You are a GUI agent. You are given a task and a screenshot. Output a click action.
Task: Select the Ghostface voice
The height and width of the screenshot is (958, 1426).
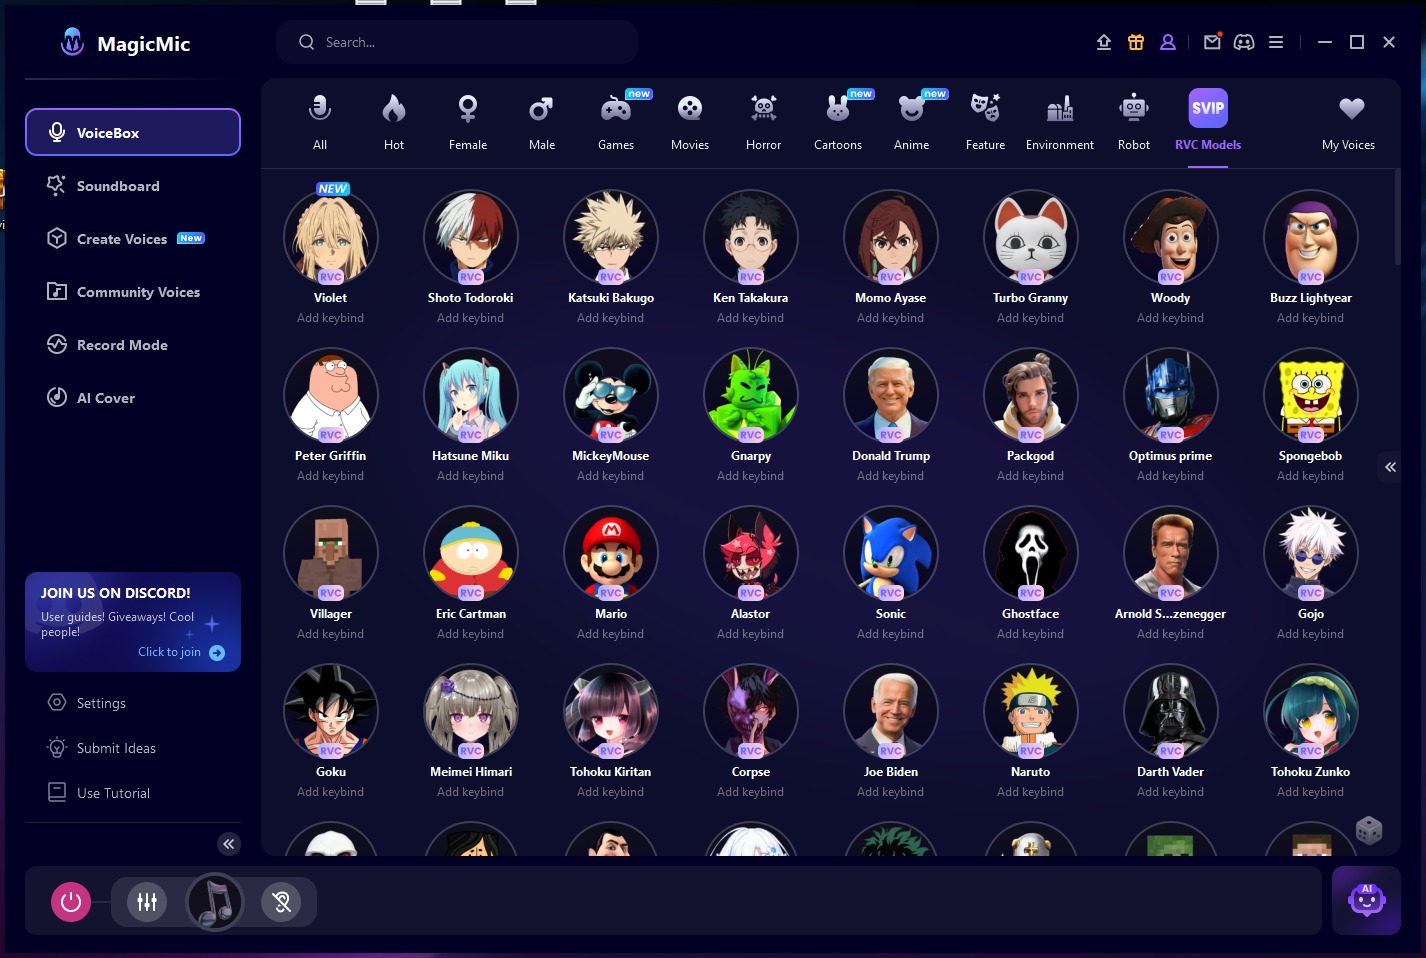coord(1031,554)
